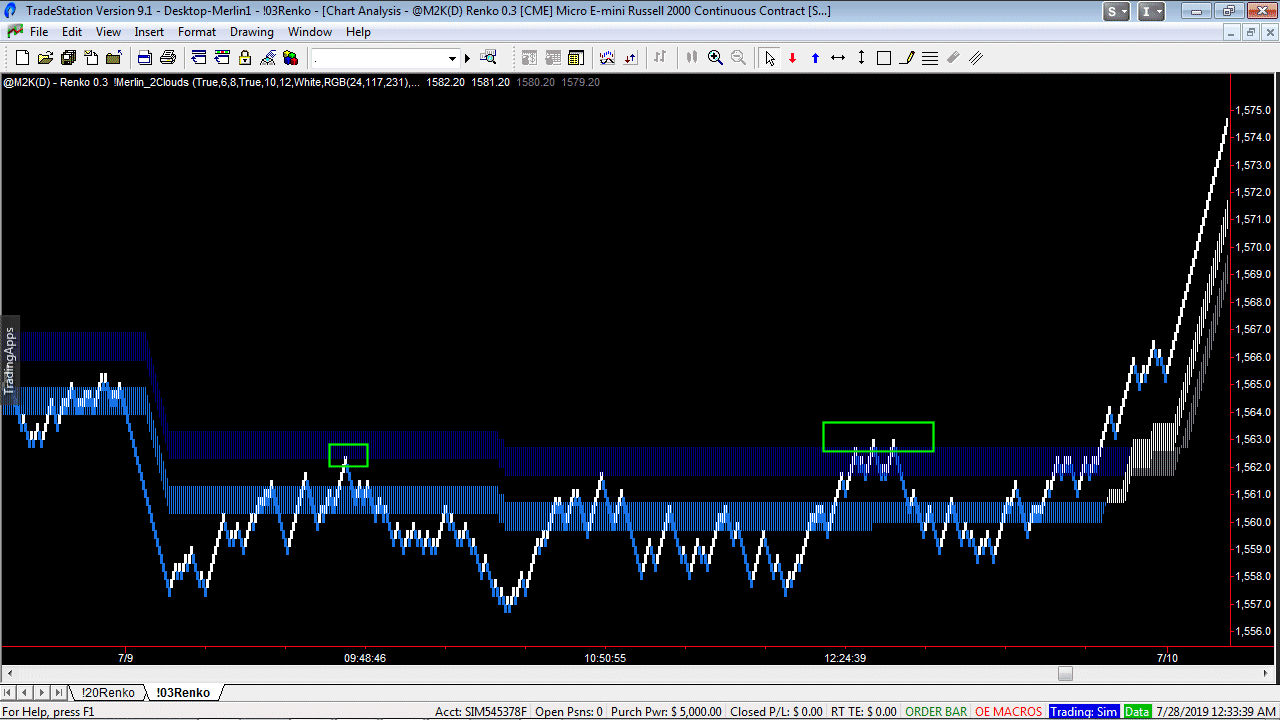Screen dimensions: 1280x720
Task: Click the green Data status indicator
Action: coord(1137,712)
